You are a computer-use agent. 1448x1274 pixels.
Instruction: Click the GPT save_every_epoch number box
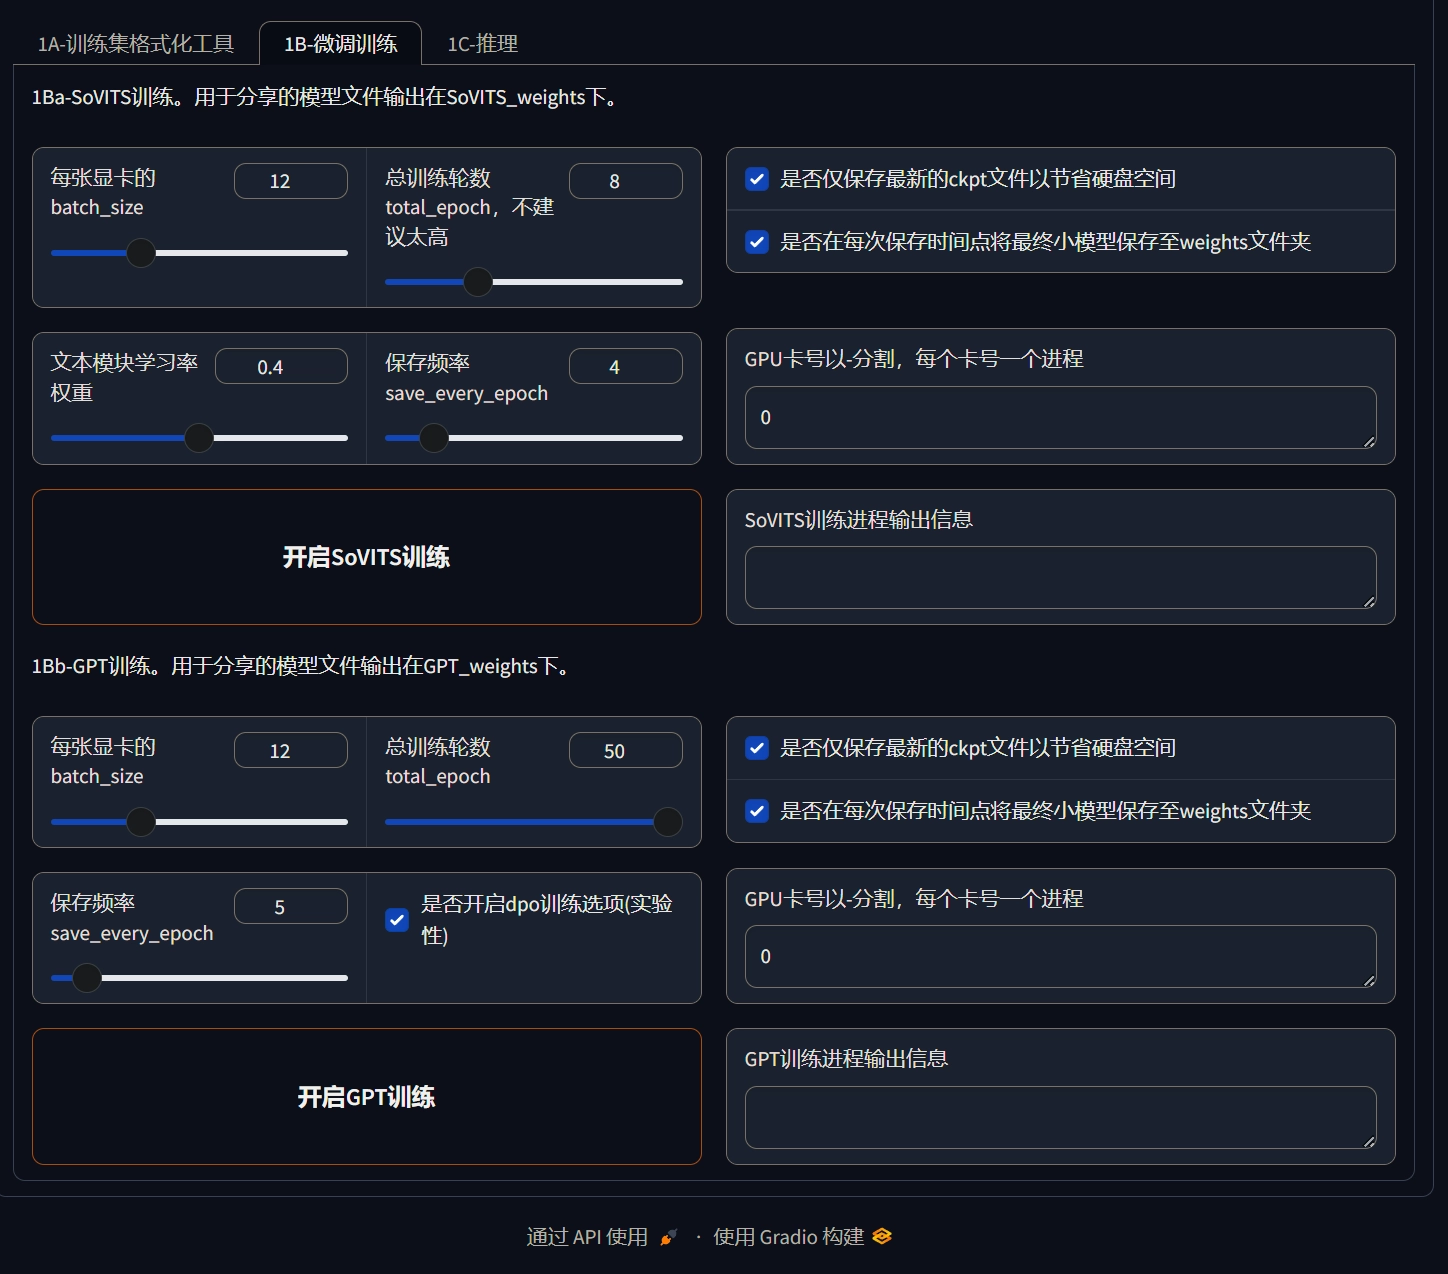click(x=290, y=907)
